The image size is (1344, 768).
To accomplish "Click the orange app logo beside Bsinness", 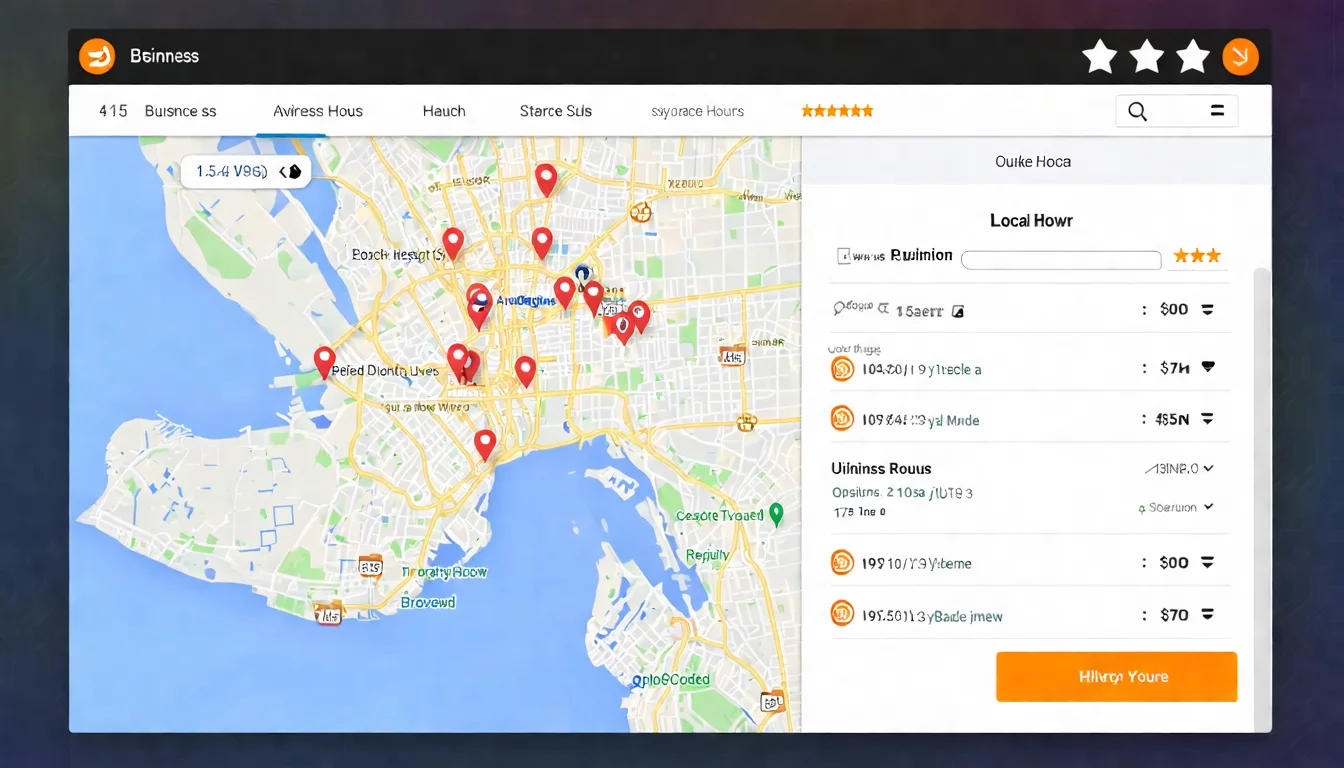I will pyautogui.click(x=97, y=56).
